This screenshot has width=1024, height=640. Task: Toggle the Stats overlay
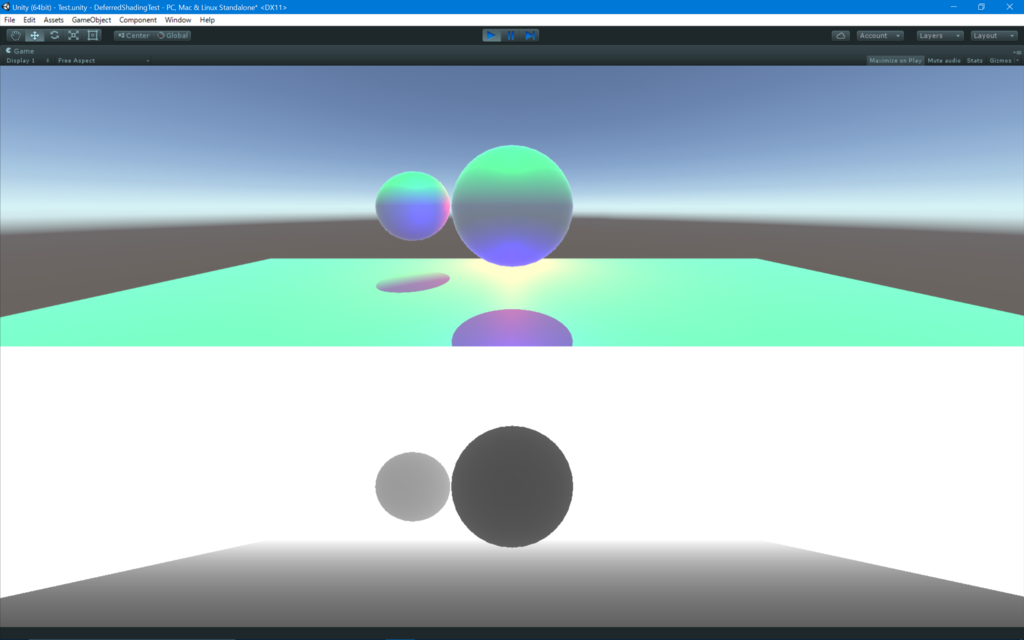[x=974, y=60]
